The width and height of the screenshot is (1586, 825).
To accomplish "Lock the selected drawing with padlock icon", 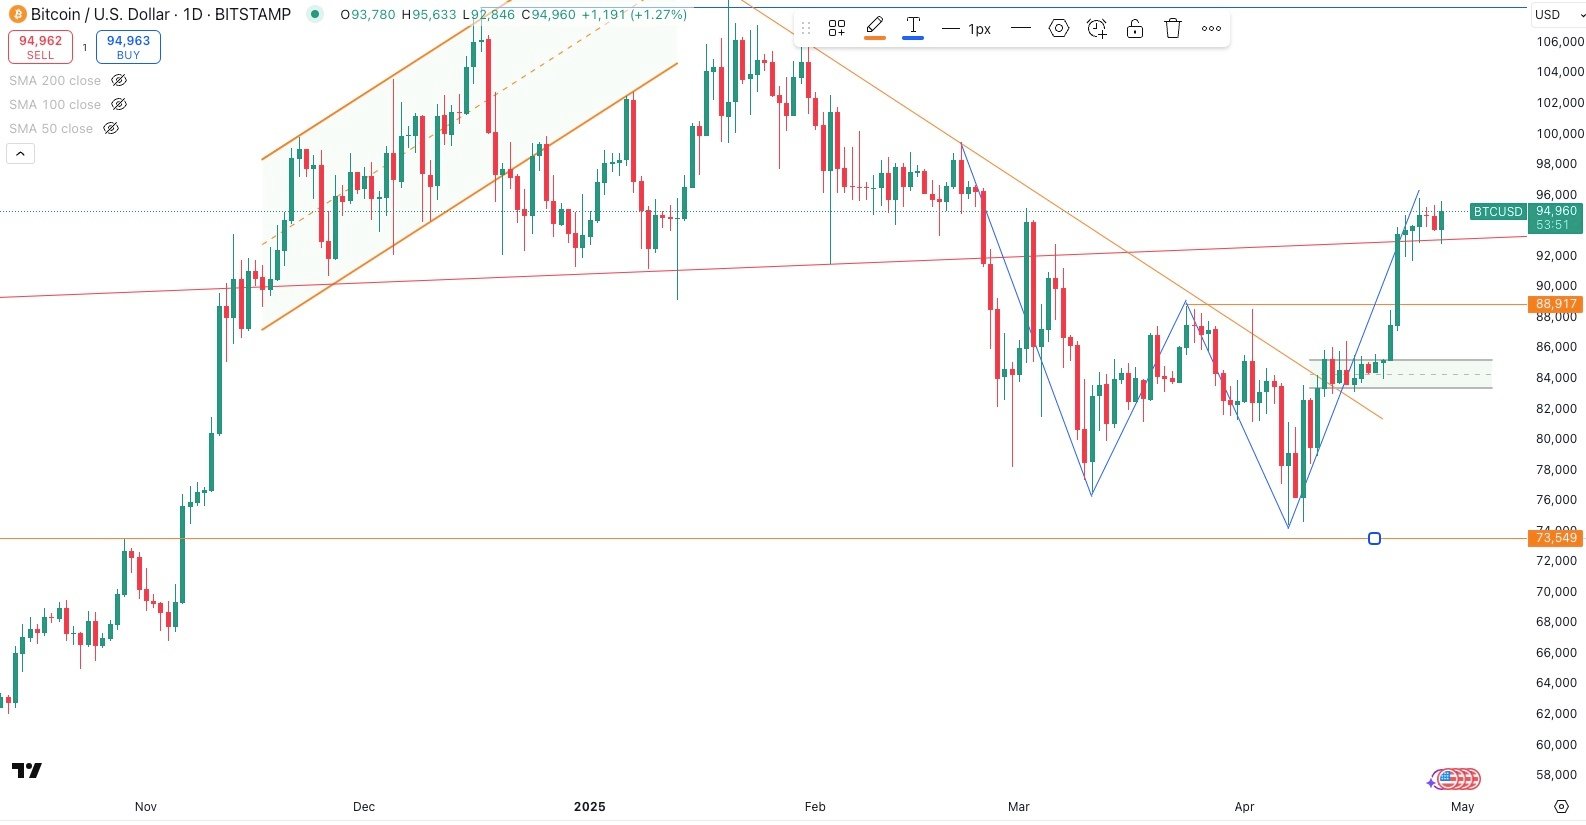I will 1135,28.
